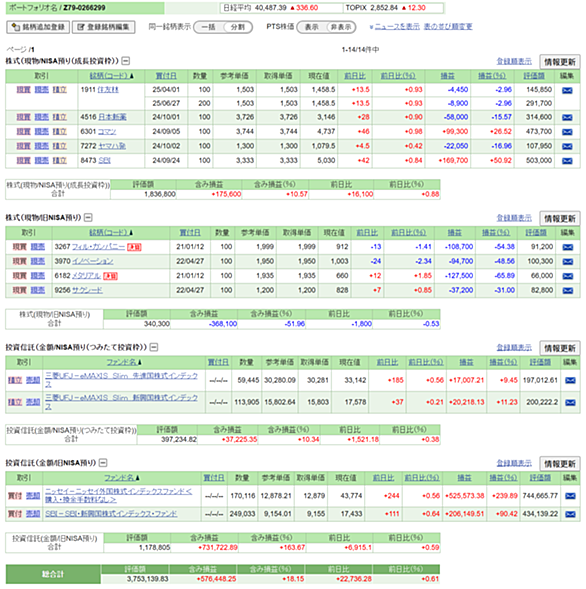Viewport: 586px width, 589px height.
Task: Open stock 3970 name link
Action: coord(92,261)
